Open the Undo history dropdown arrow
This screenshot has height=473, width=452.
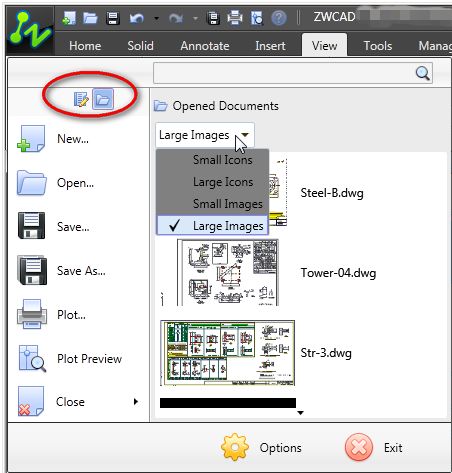pos(156,18)
